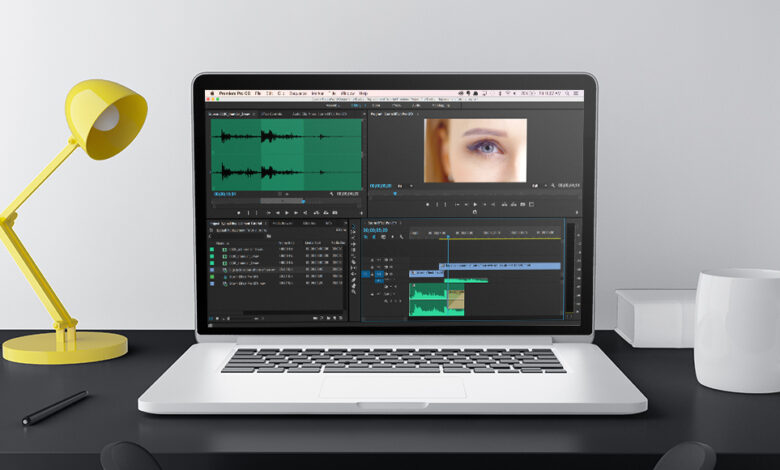Switch to the Color workspace
The width and height of the screenshot is (780, 470).
pyautogui.click(x=376, y=105)
